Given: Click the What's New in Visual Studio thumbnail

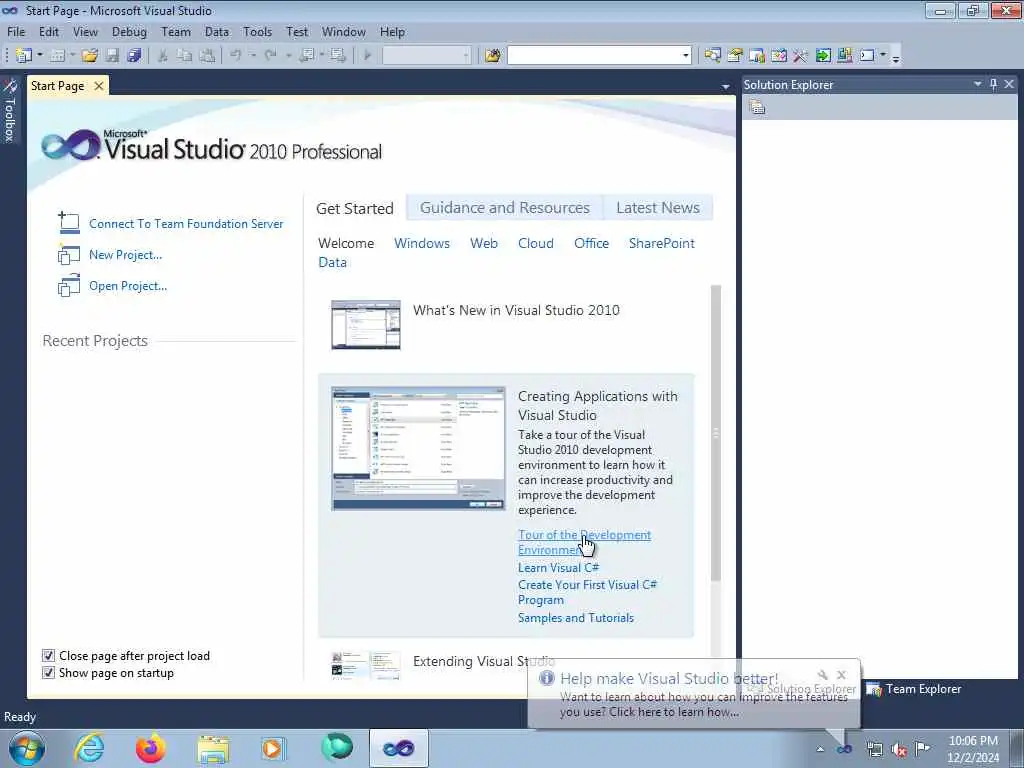Looking at the screenshot, I should (366, 325).
